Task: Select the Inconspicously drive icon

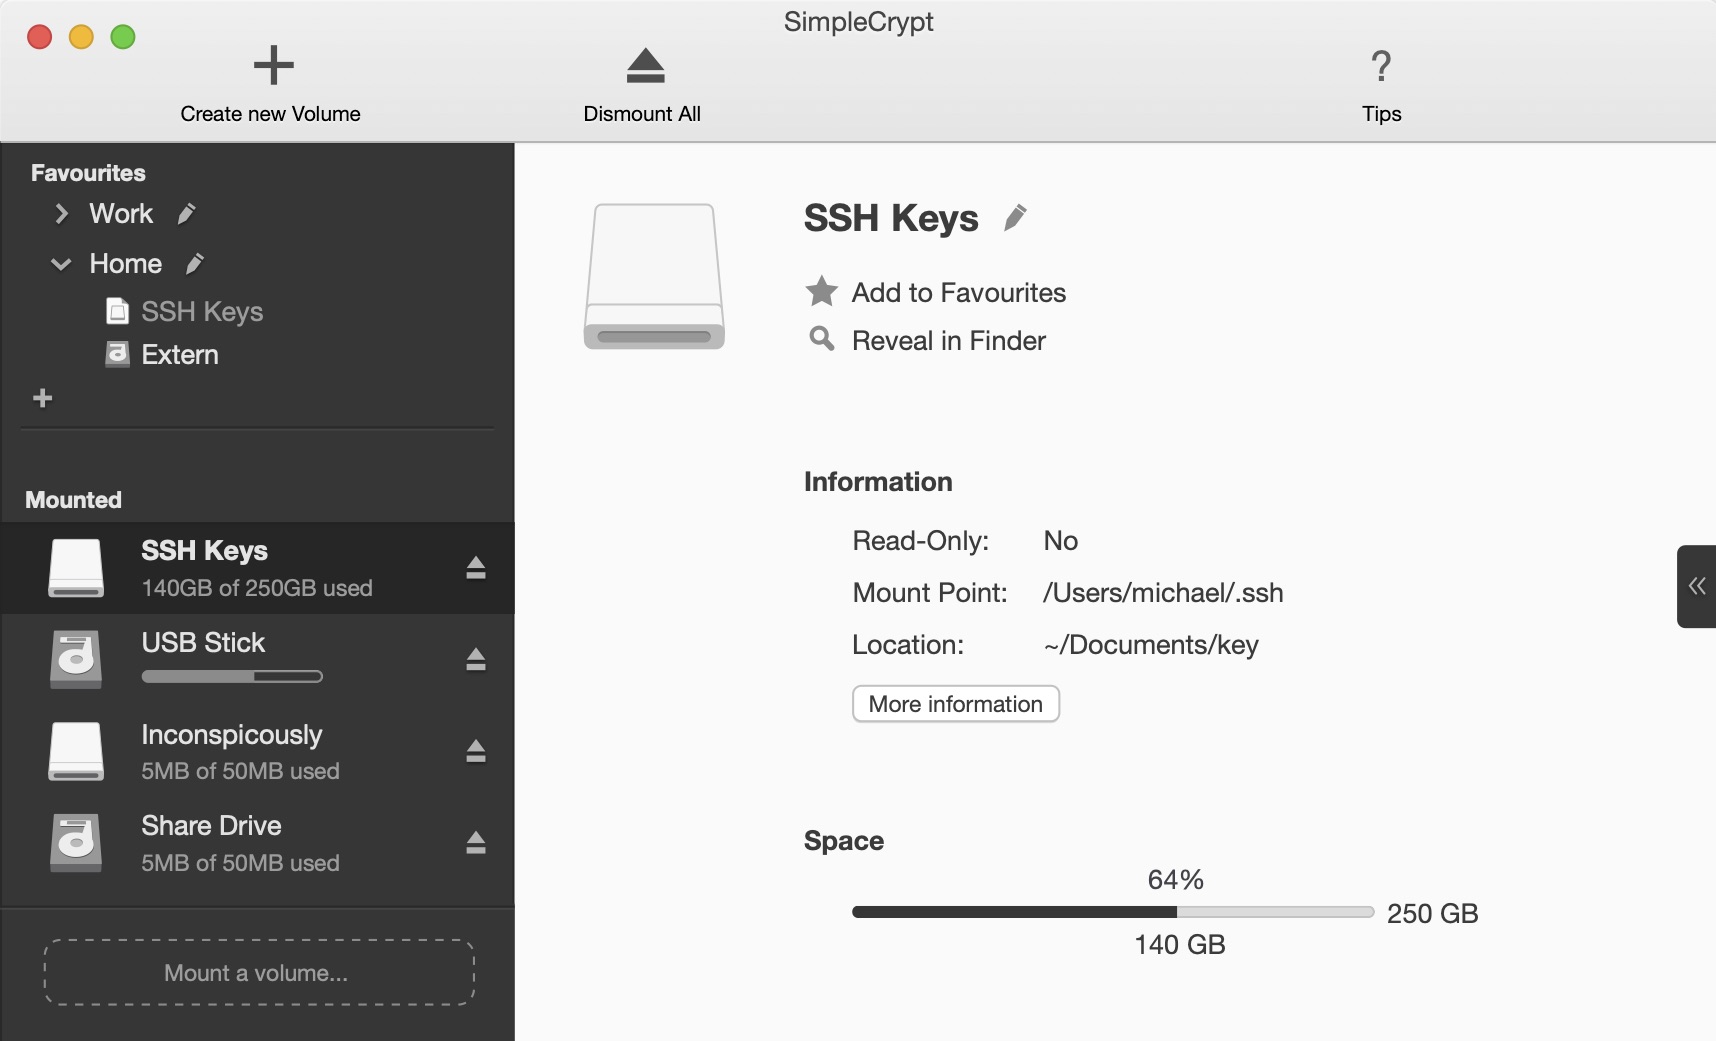Action: 76,751
